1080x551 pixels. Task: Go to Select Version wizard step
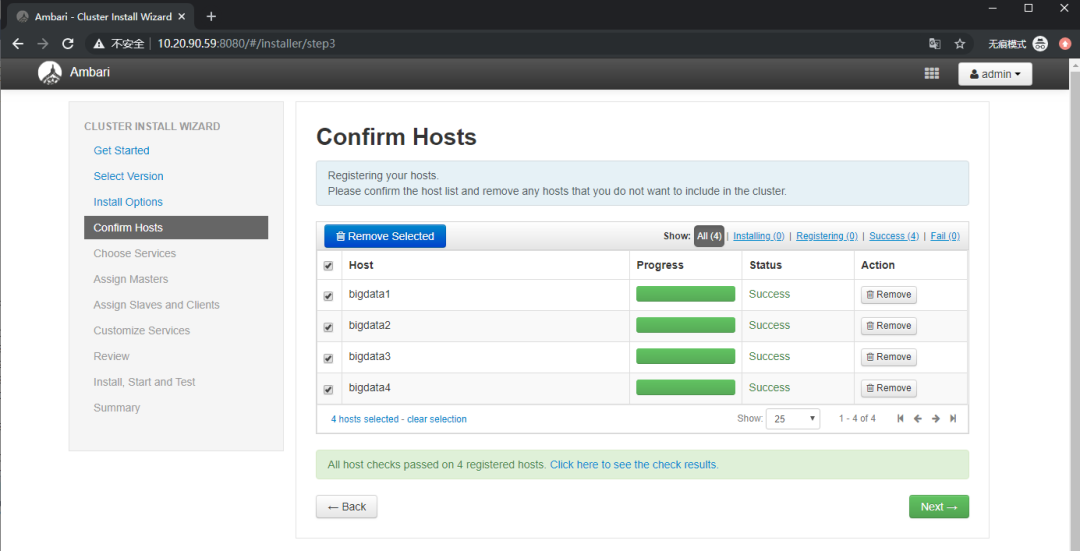click(x=128, y=176)
